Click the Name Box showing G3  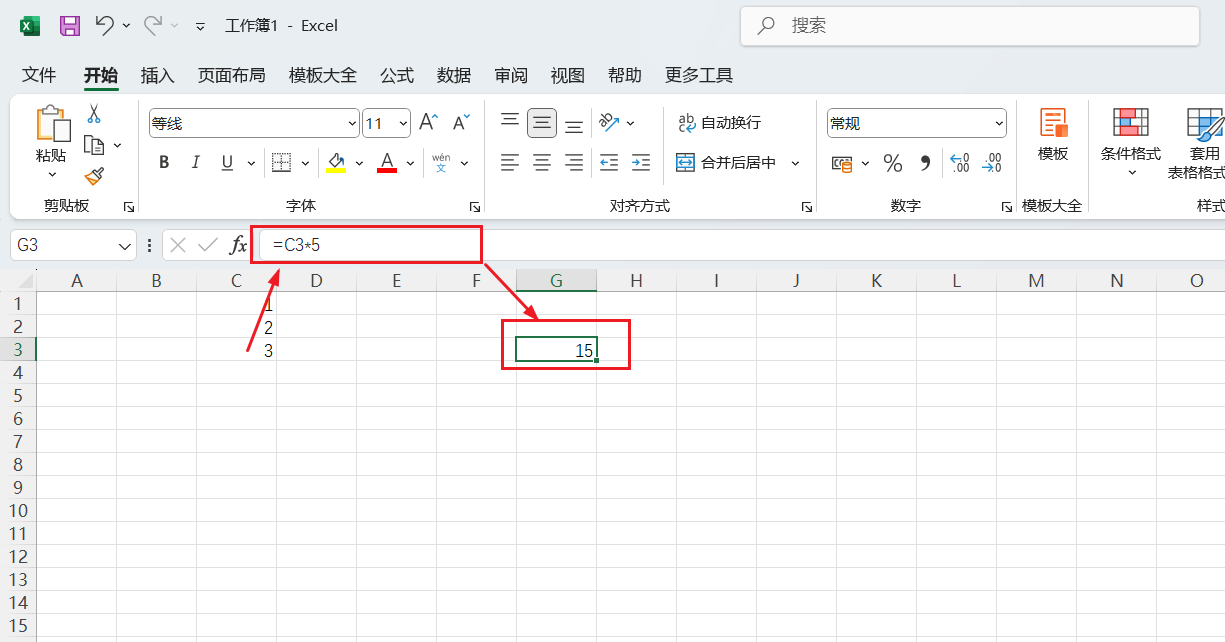tap(63, 245)
